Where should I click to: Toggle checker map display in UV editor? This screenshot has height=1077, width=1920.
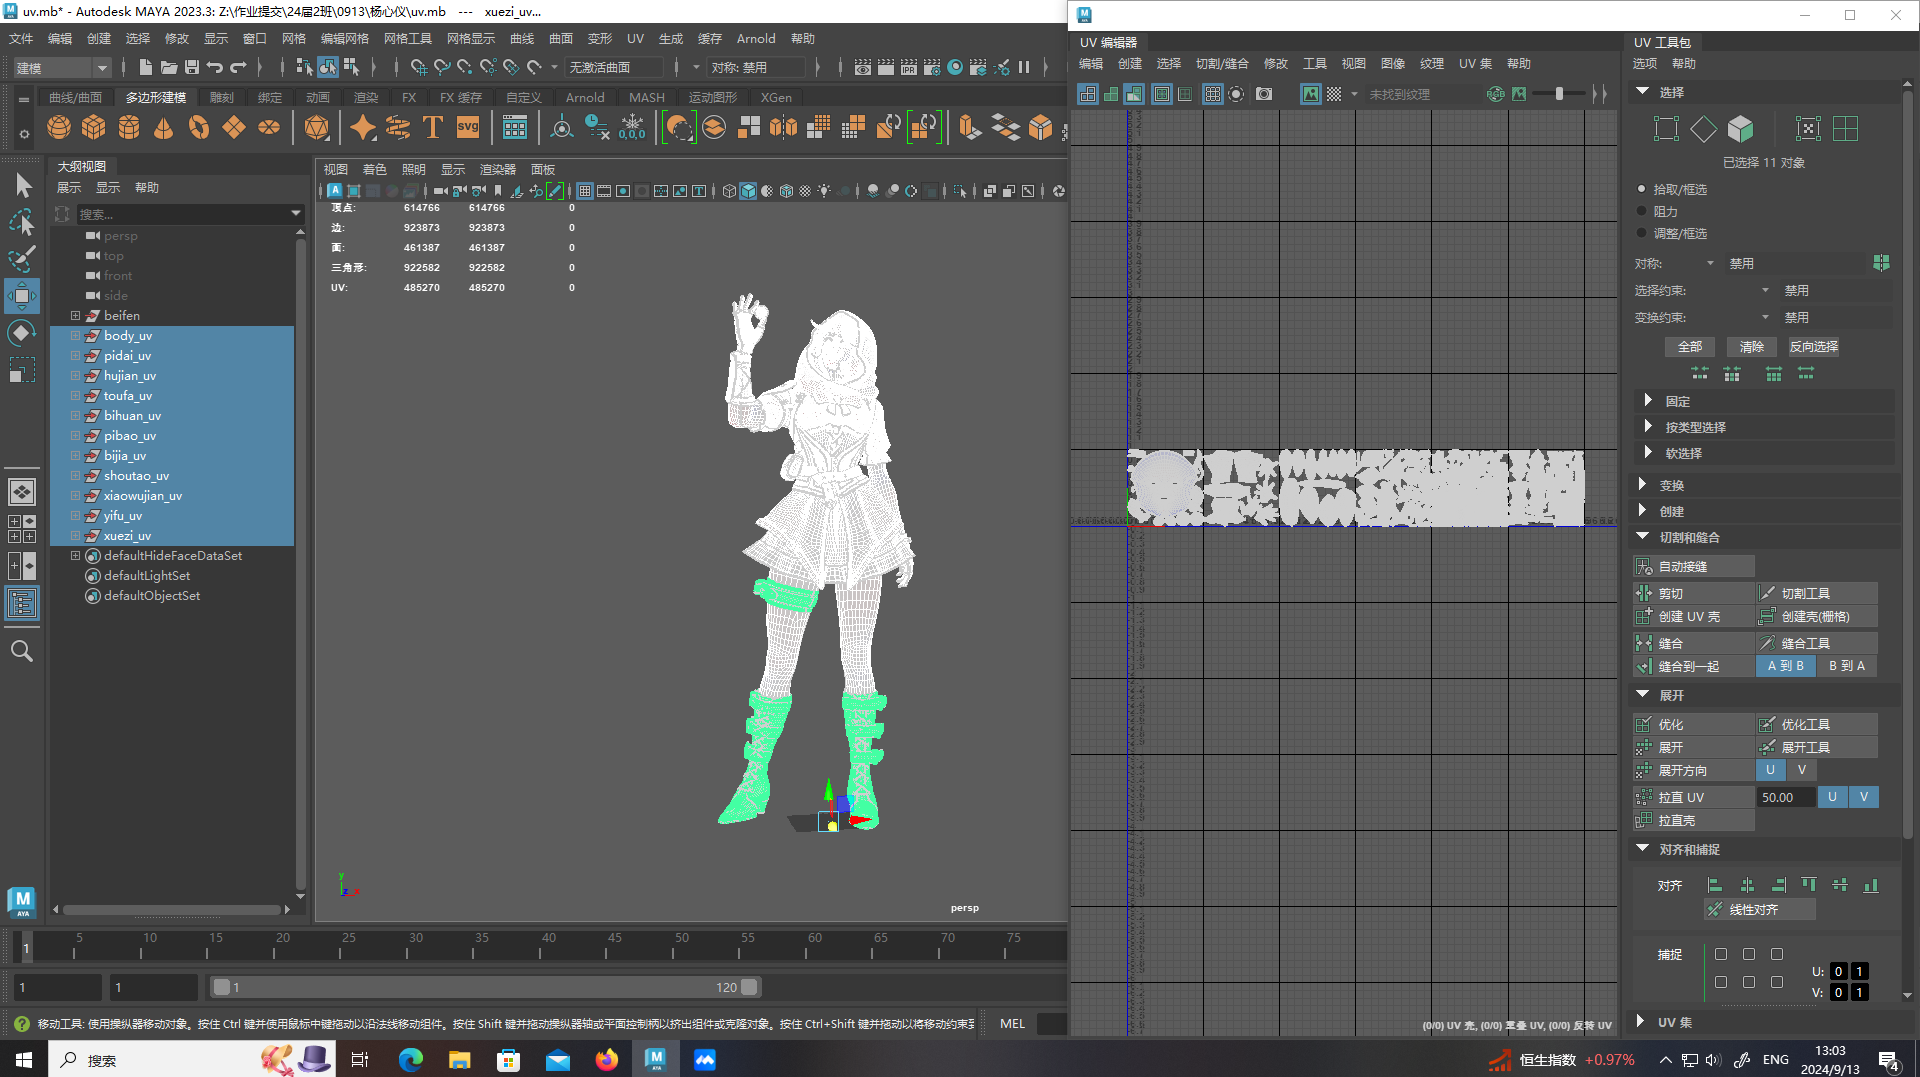pyautogui.click(x=1334, y=94)
